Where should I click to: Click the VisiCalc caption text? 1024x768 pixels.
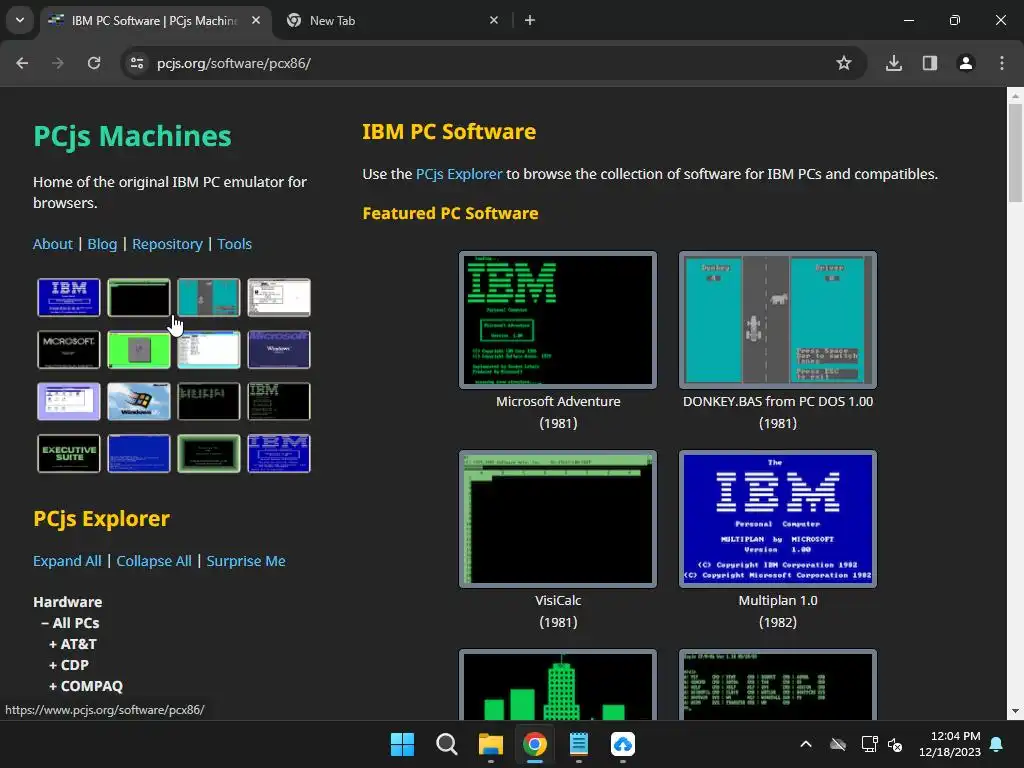coord(558,600)
